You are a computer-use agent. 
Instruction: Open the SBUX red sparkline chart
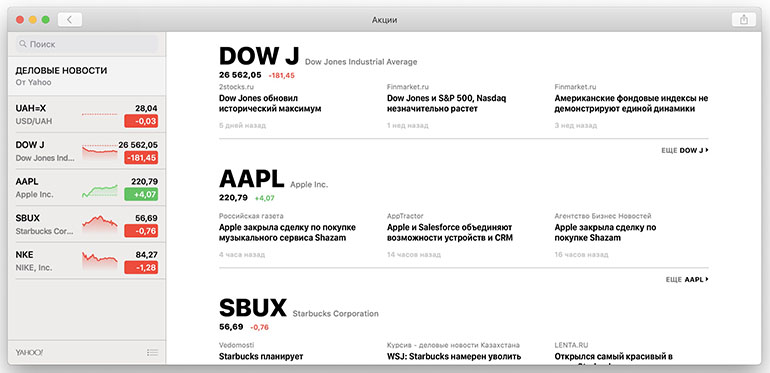point(100,224)
